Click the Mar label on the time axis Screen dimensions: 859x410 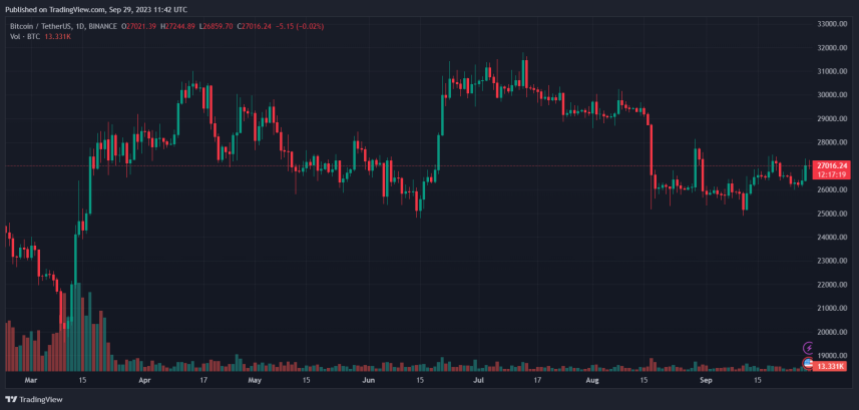[x=31, y=380]
